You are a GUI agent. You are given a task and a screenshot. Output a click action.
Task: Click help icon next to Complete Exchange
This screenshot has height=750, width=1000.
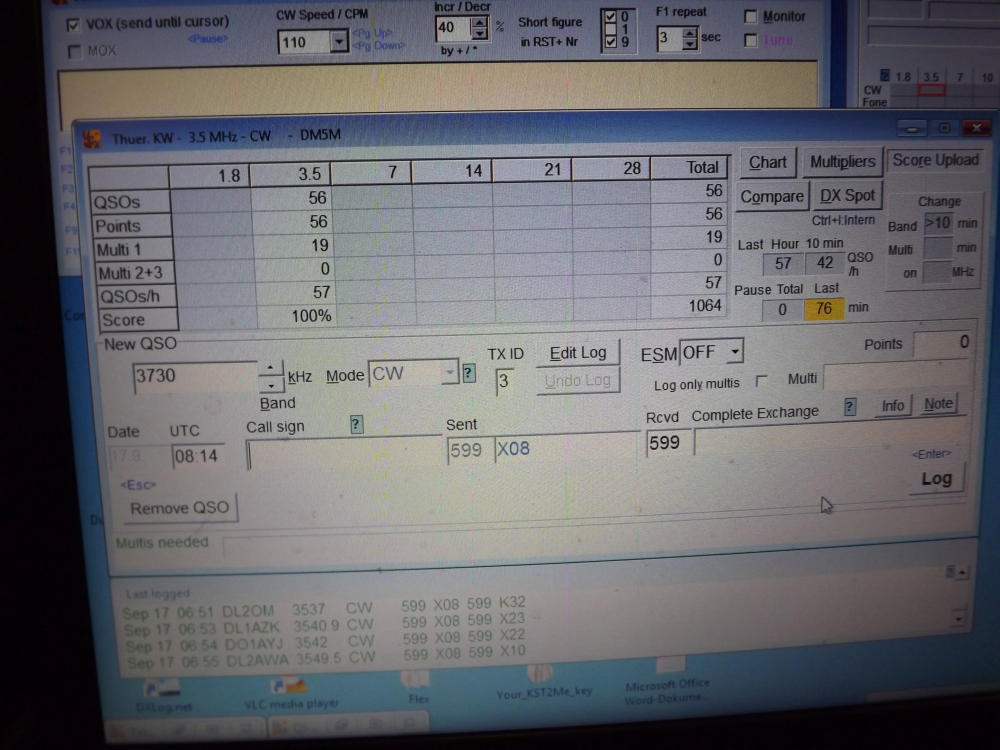850,406
